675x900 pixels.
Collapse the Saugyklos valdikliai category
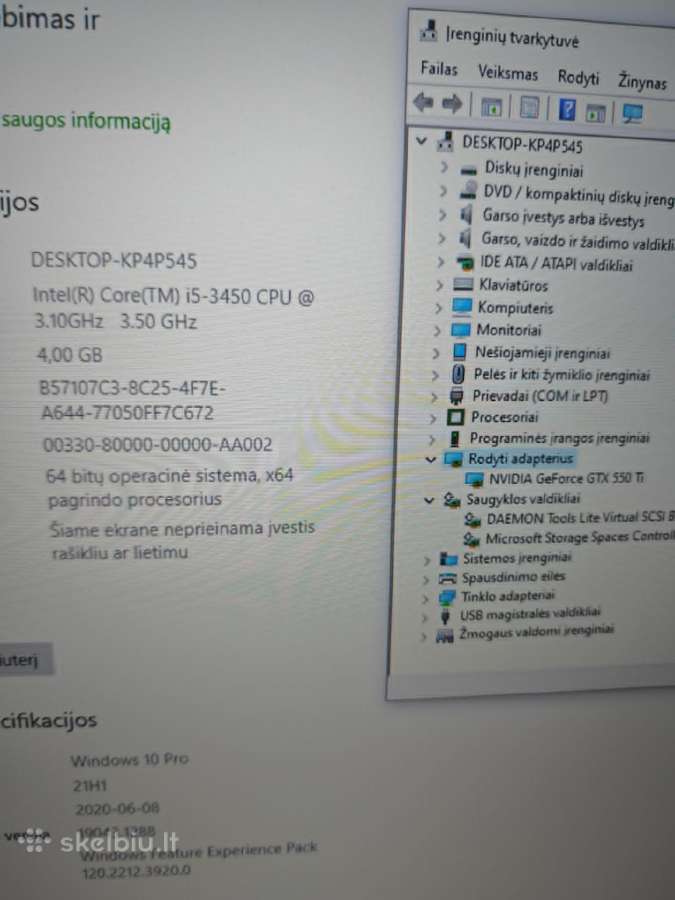coord(428,500)
